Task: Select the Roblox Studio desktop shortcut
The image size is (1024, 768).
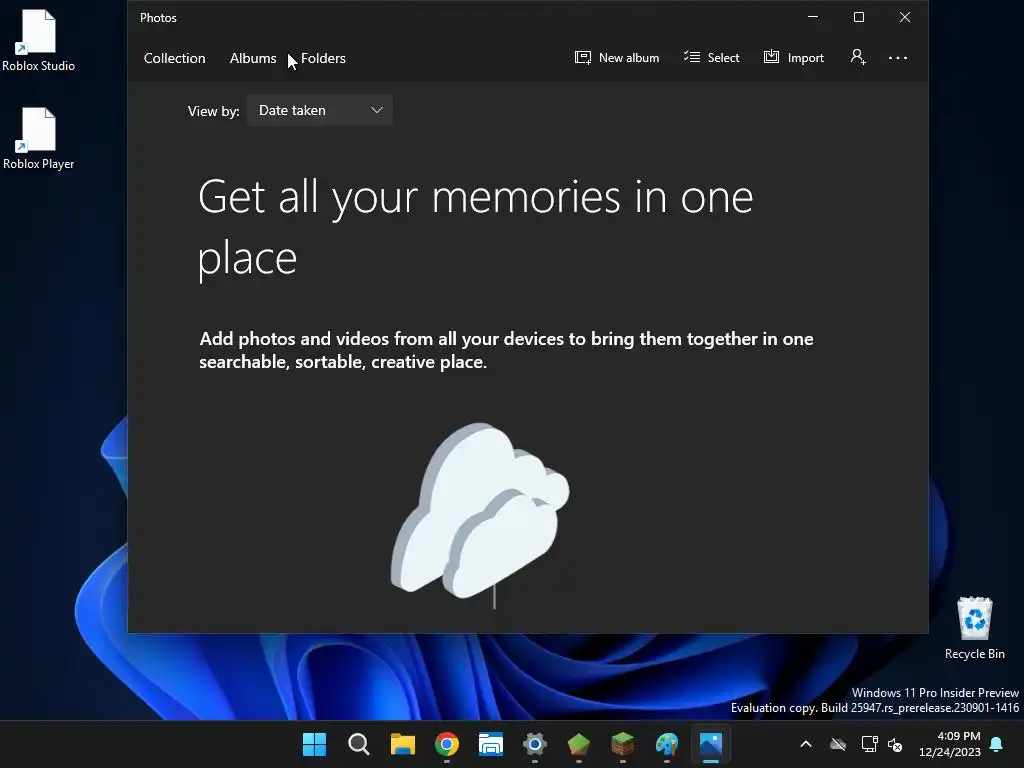Action: coord(39,40)
